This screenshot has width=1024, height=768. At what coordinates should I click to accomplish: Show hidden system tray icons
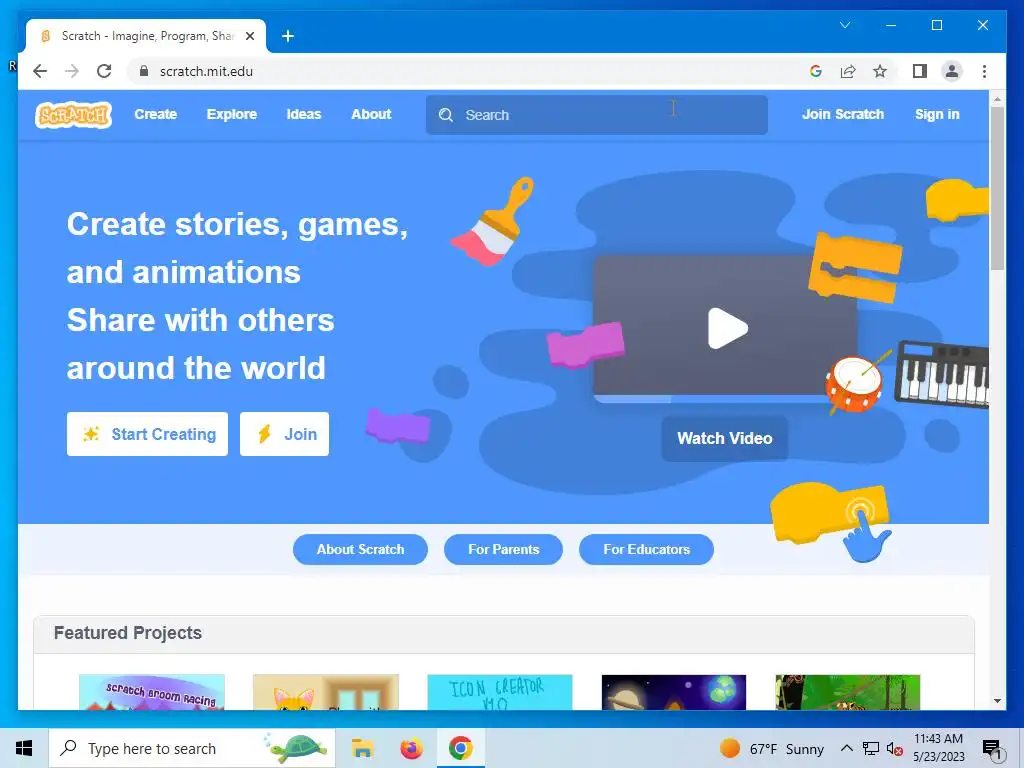[x=846, y=748]
